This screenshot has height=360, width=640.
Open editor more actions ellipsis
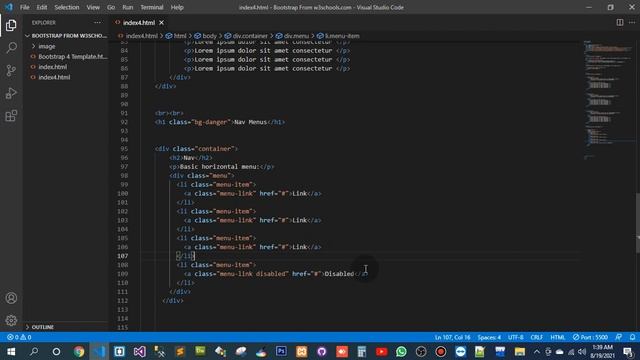tap(632, 22)
